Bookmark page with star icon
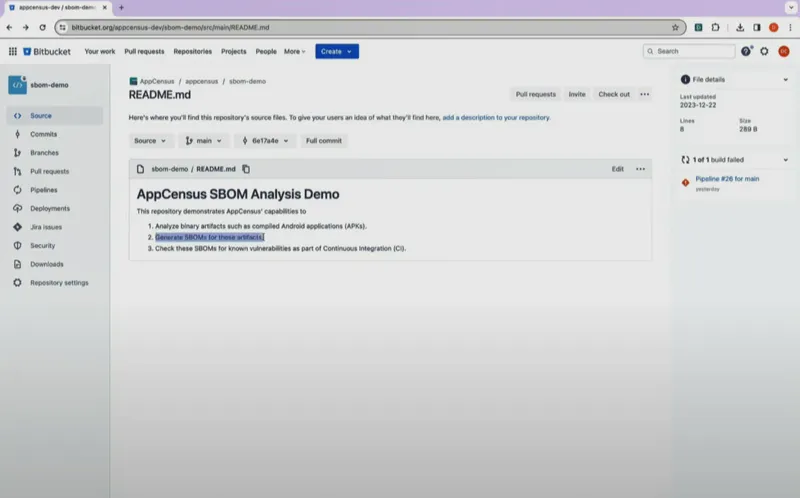 click(675, 28)
